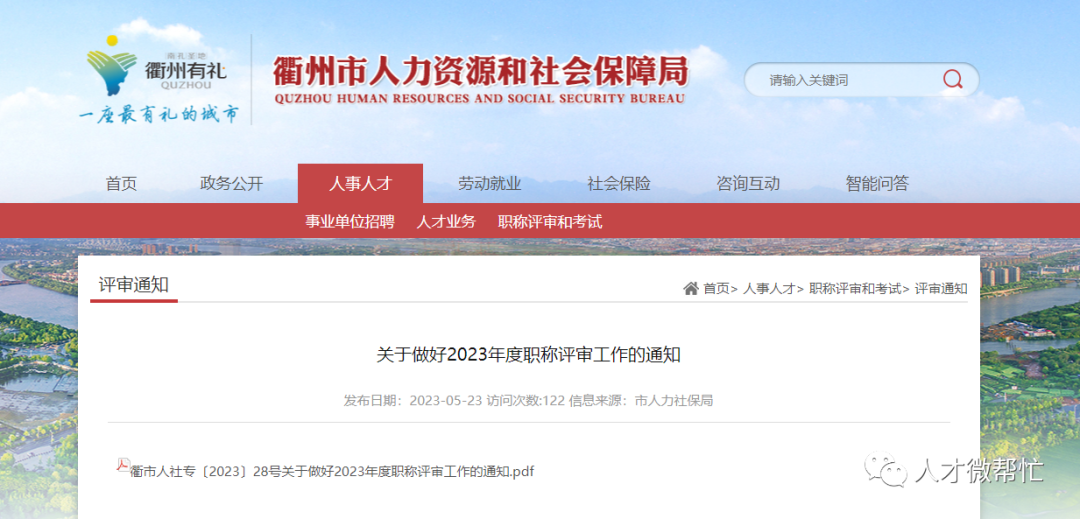
Task: Open the 首页 navigation item
Action: coord(121,184)
